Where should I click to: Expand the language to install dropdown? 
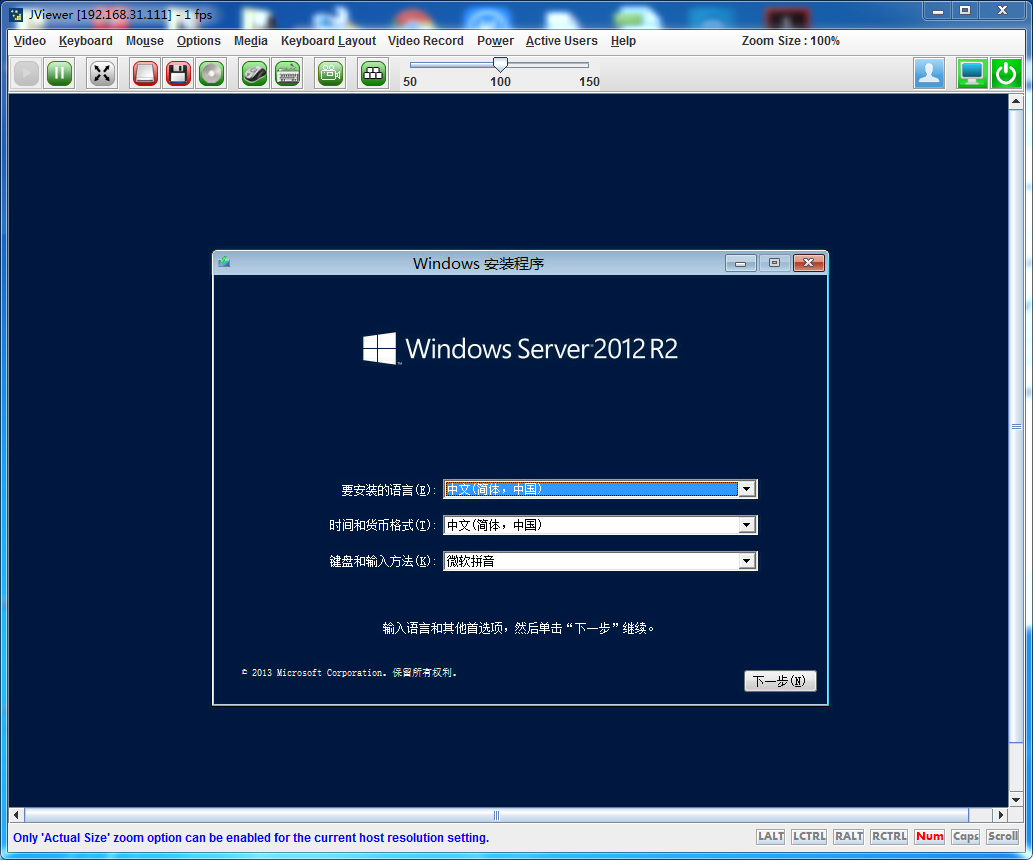click(x=746, y=490)
